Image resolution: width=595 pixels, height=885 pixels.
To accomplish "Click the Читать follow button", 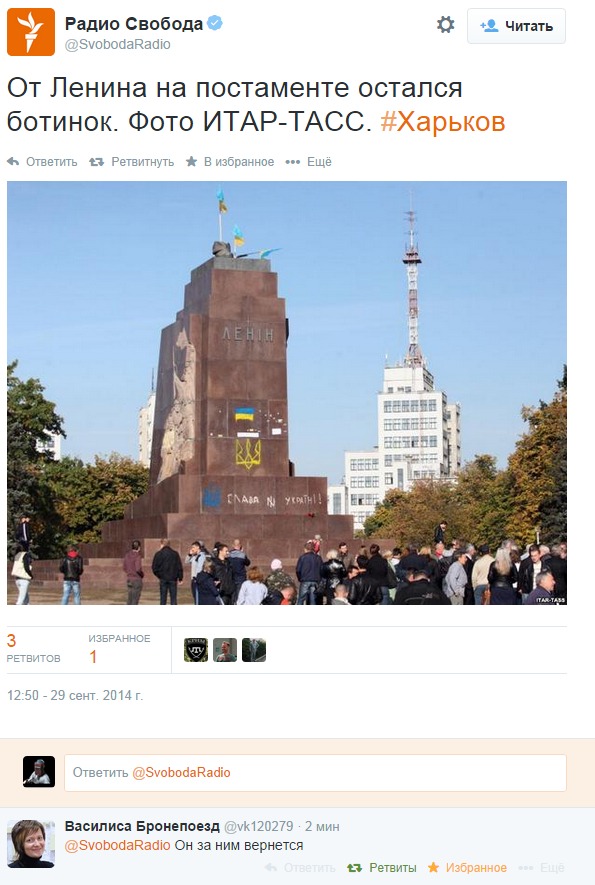I will 516,26.
